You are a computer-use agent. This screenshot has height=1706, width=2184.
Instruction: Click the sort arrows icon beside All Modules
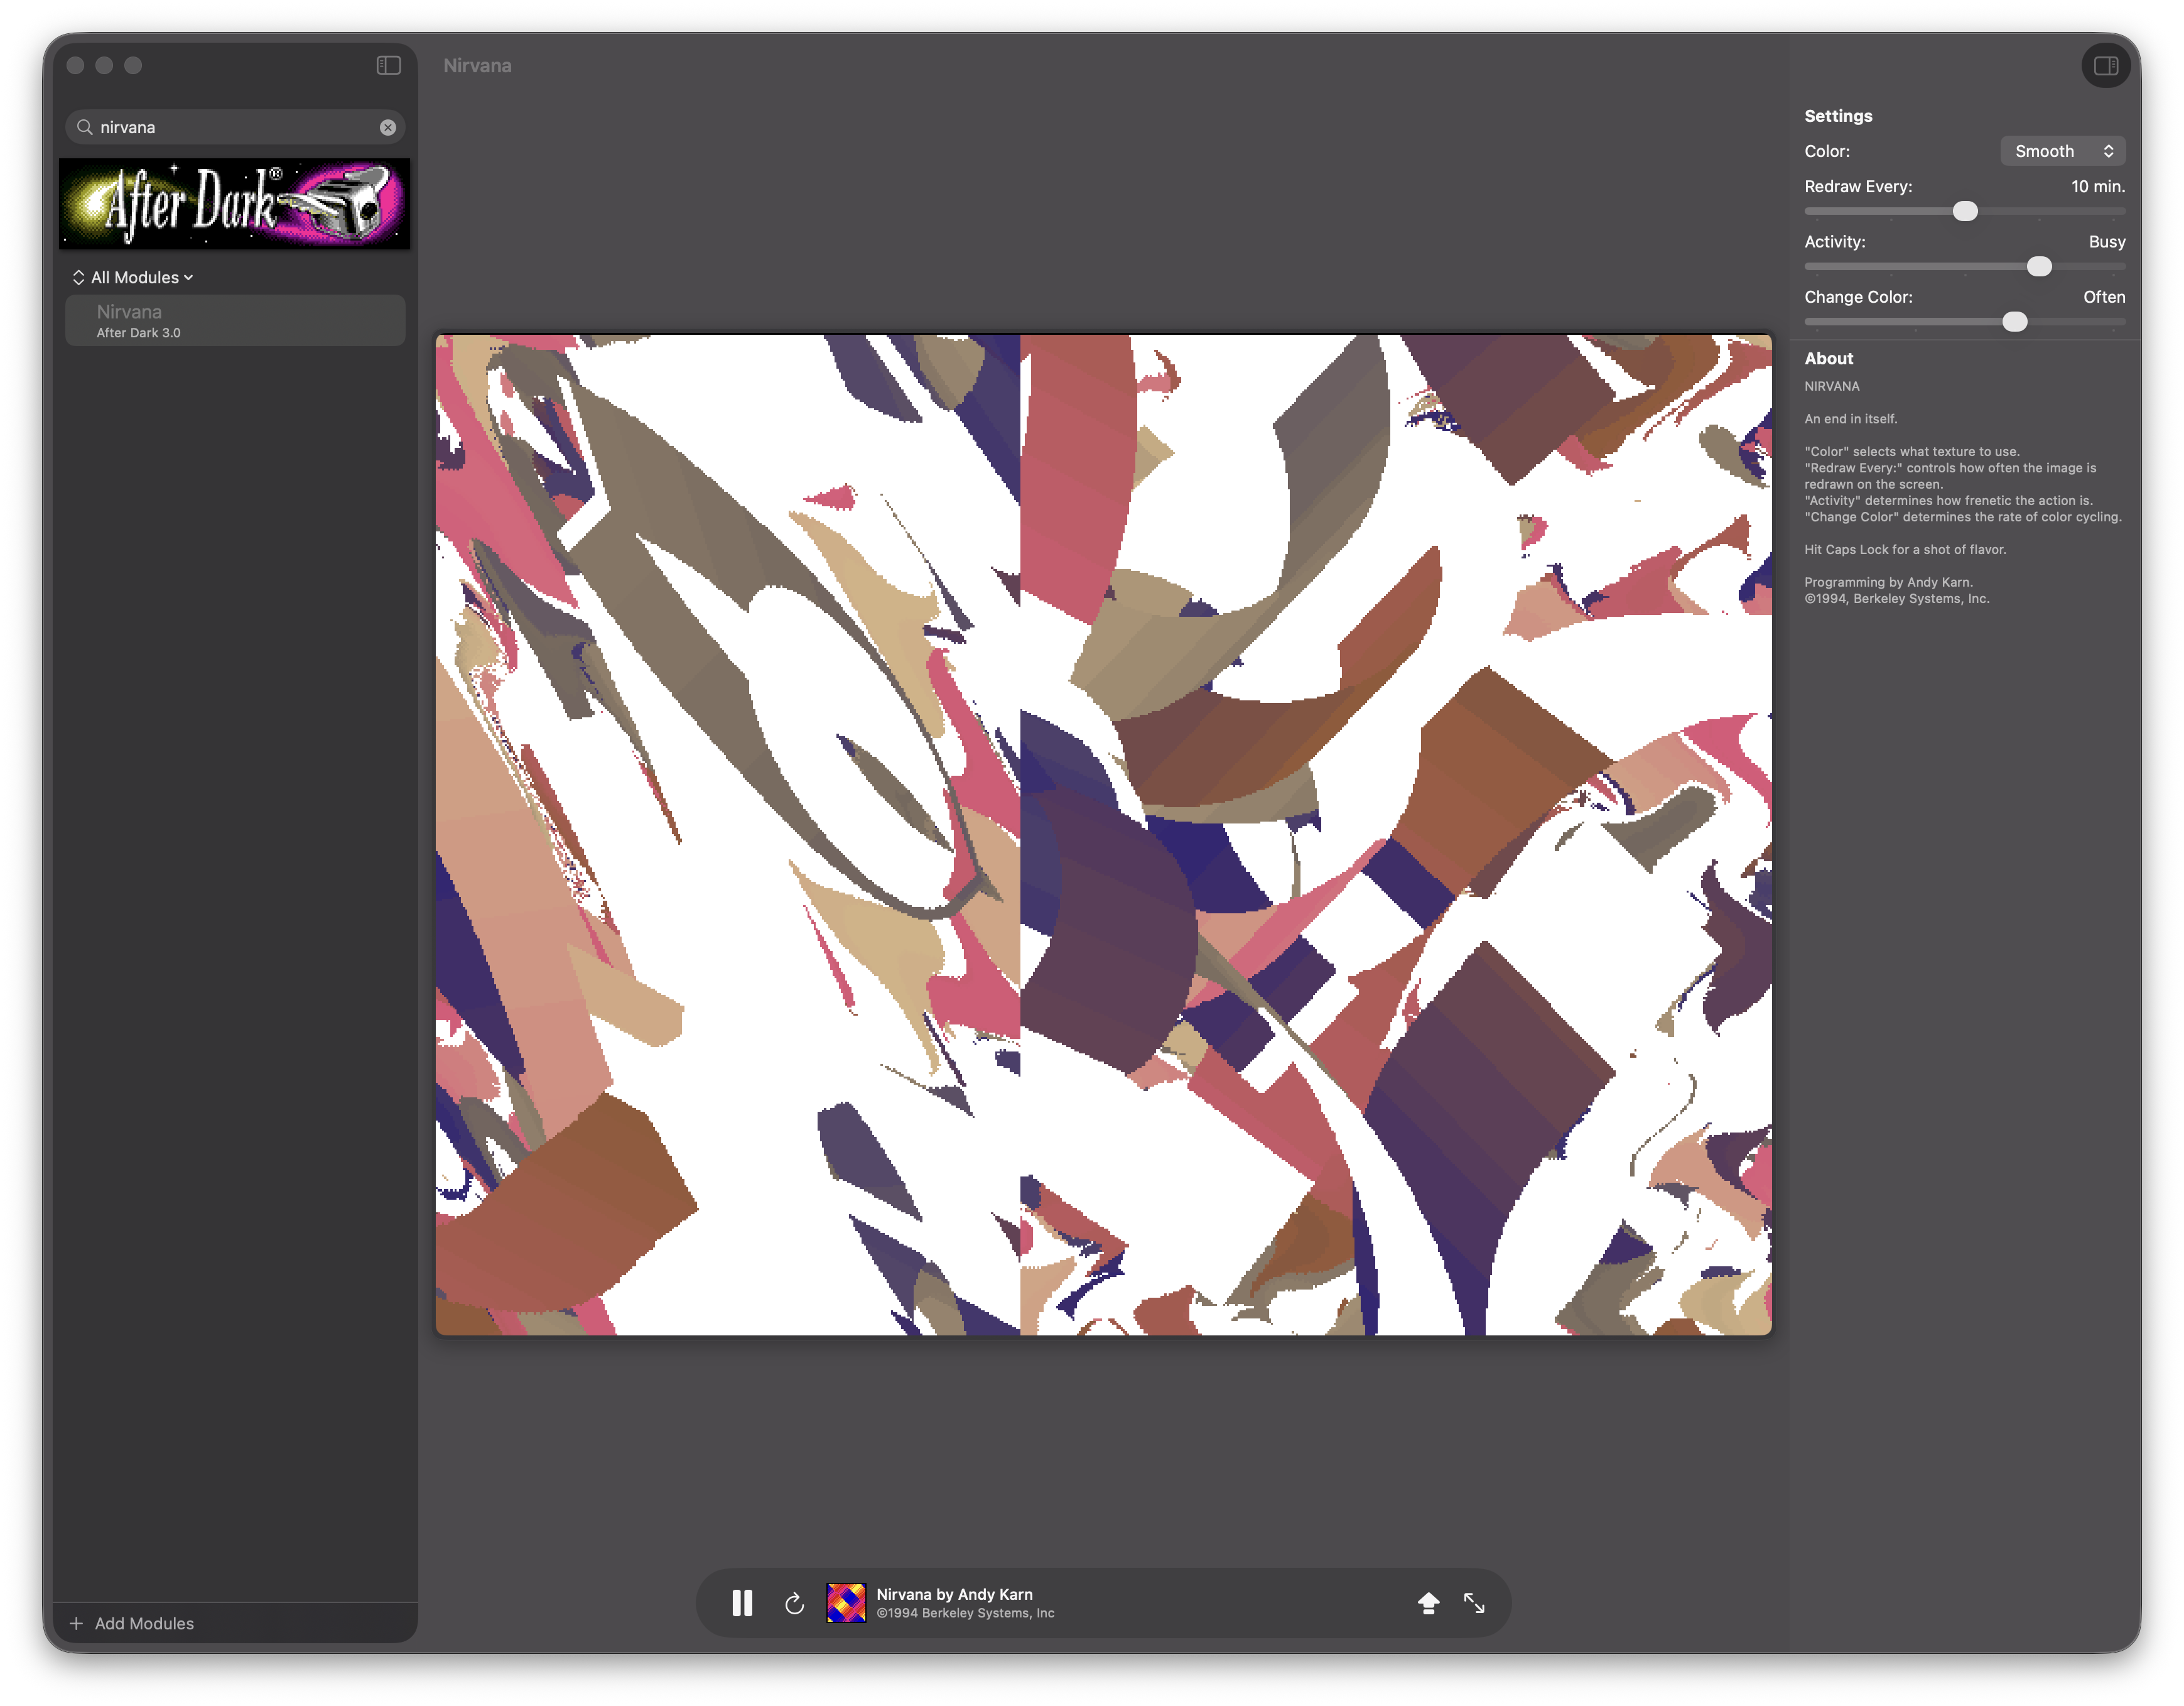pyautogui.click(x=78, y=277)
